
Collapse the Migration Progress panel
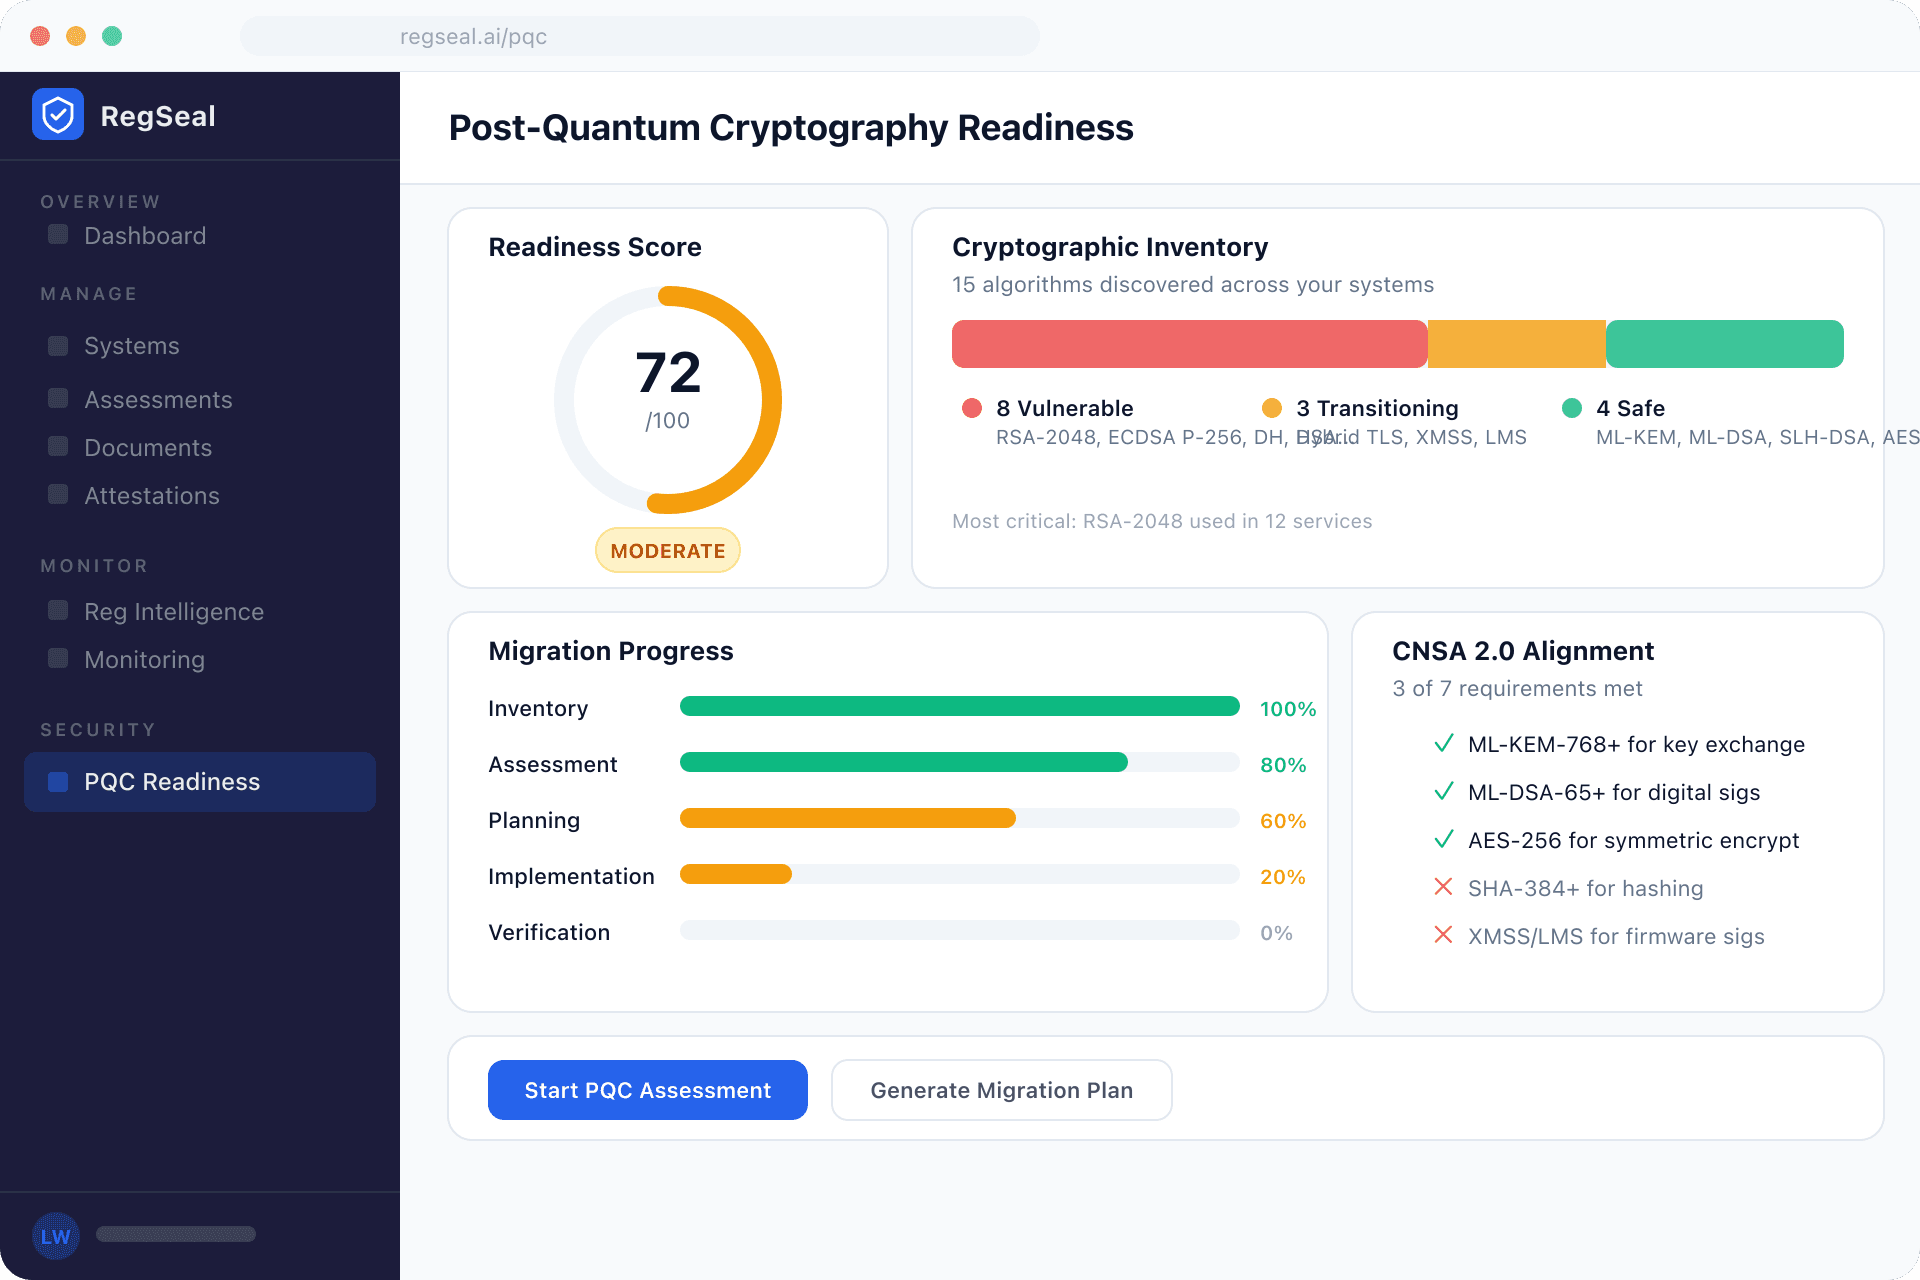click(x=610, y=650)
